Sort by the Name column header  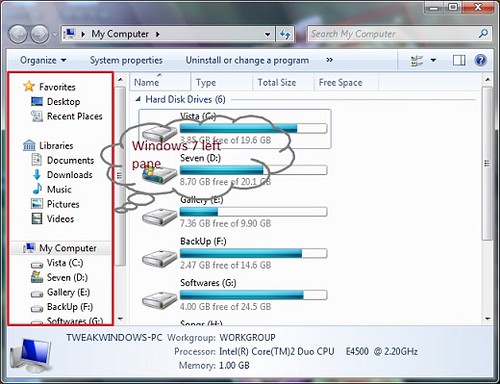click(x=161, y=82)
